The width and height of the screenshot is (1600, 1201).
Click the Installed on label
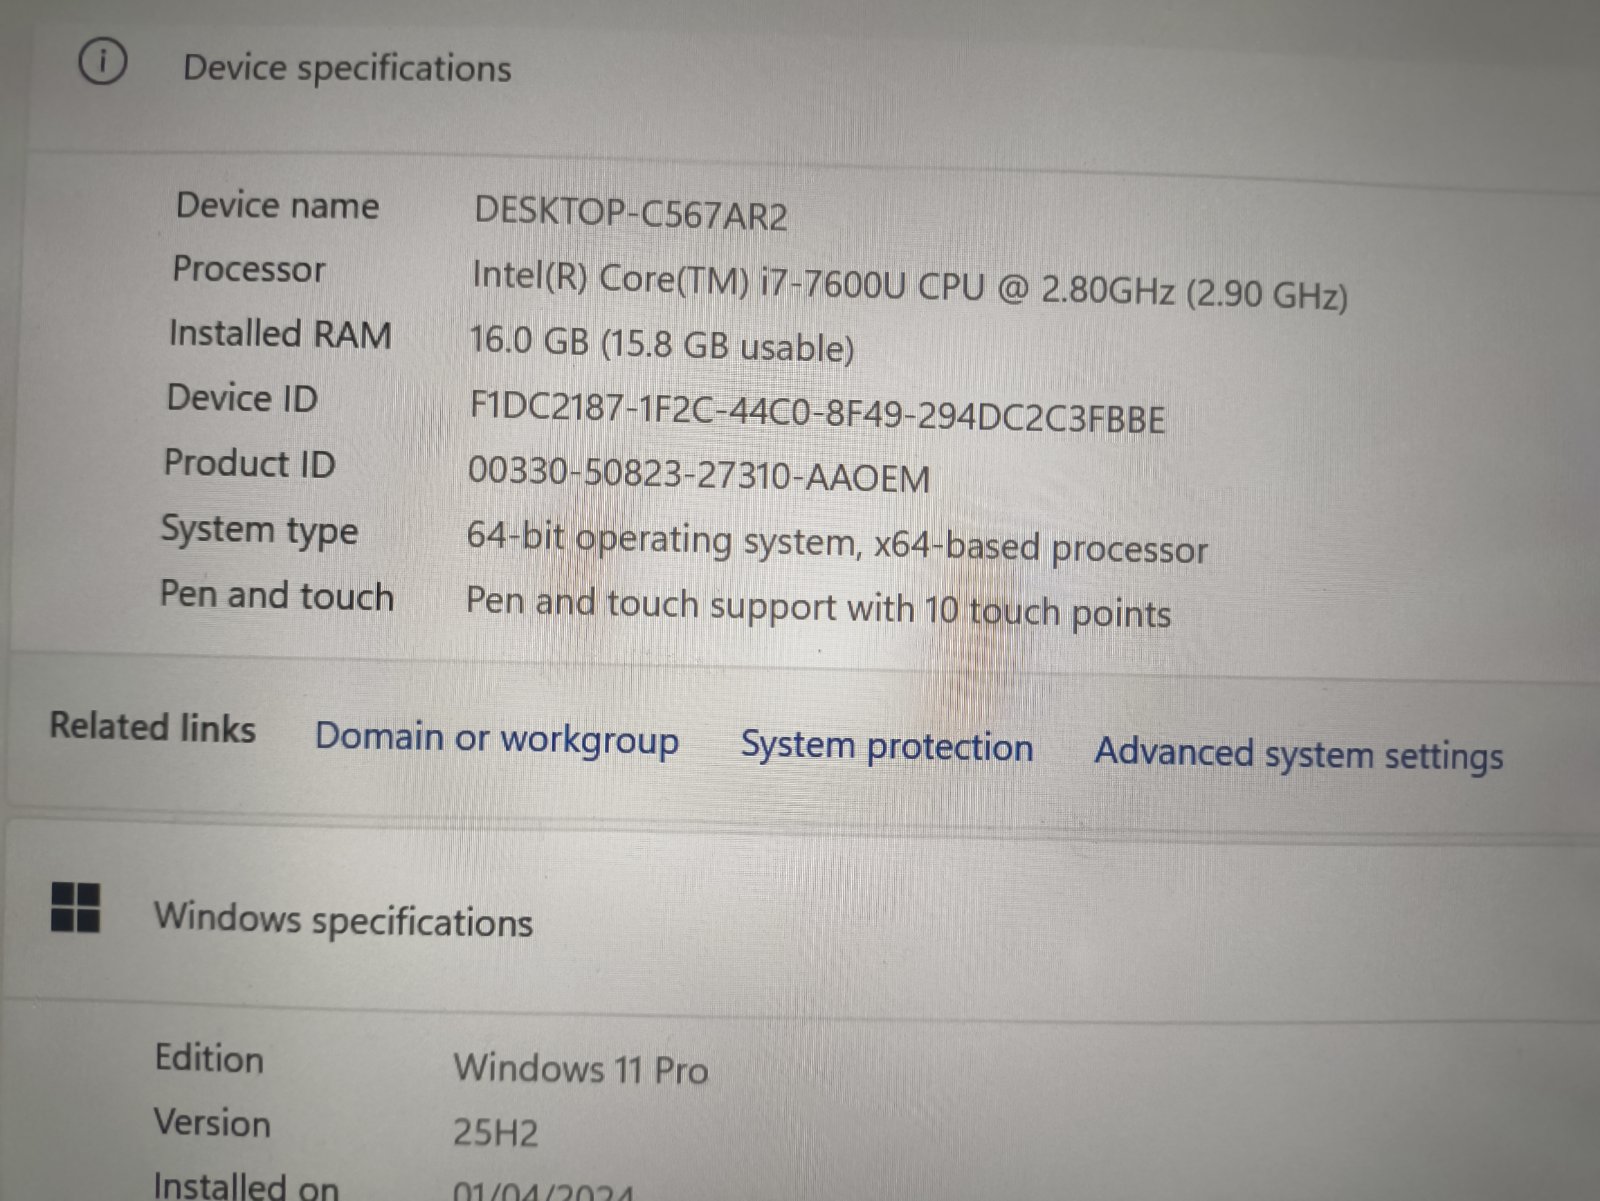point(246,1186)
